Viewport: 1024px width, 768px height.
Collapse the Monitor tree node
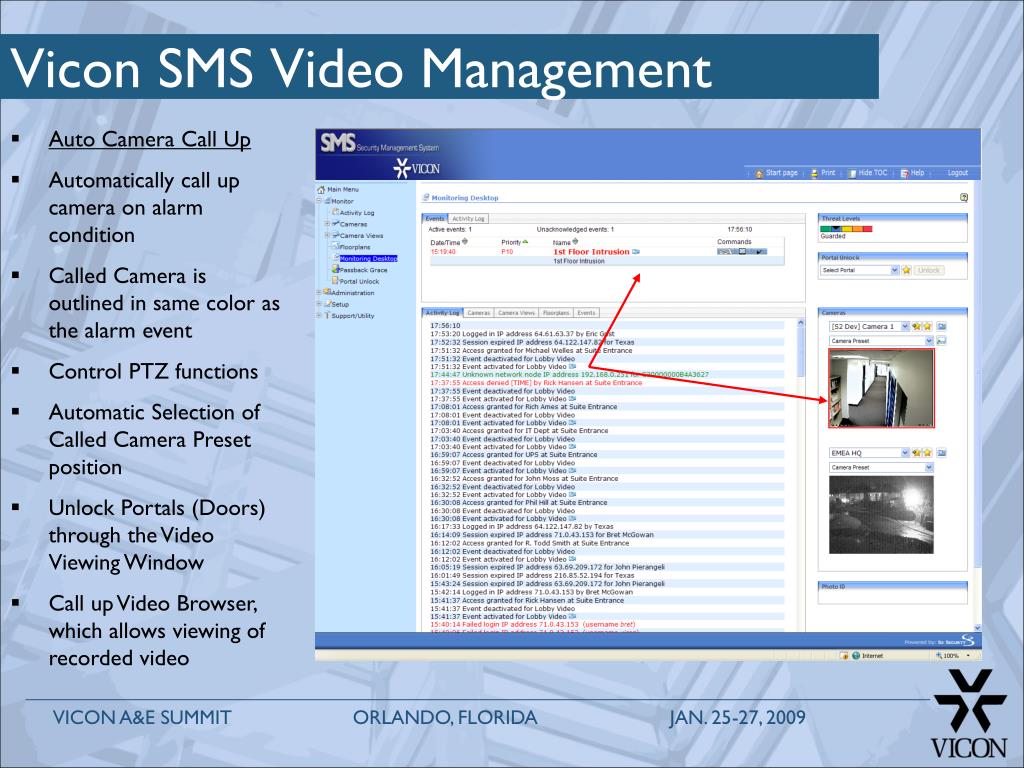tap(319, 200)
